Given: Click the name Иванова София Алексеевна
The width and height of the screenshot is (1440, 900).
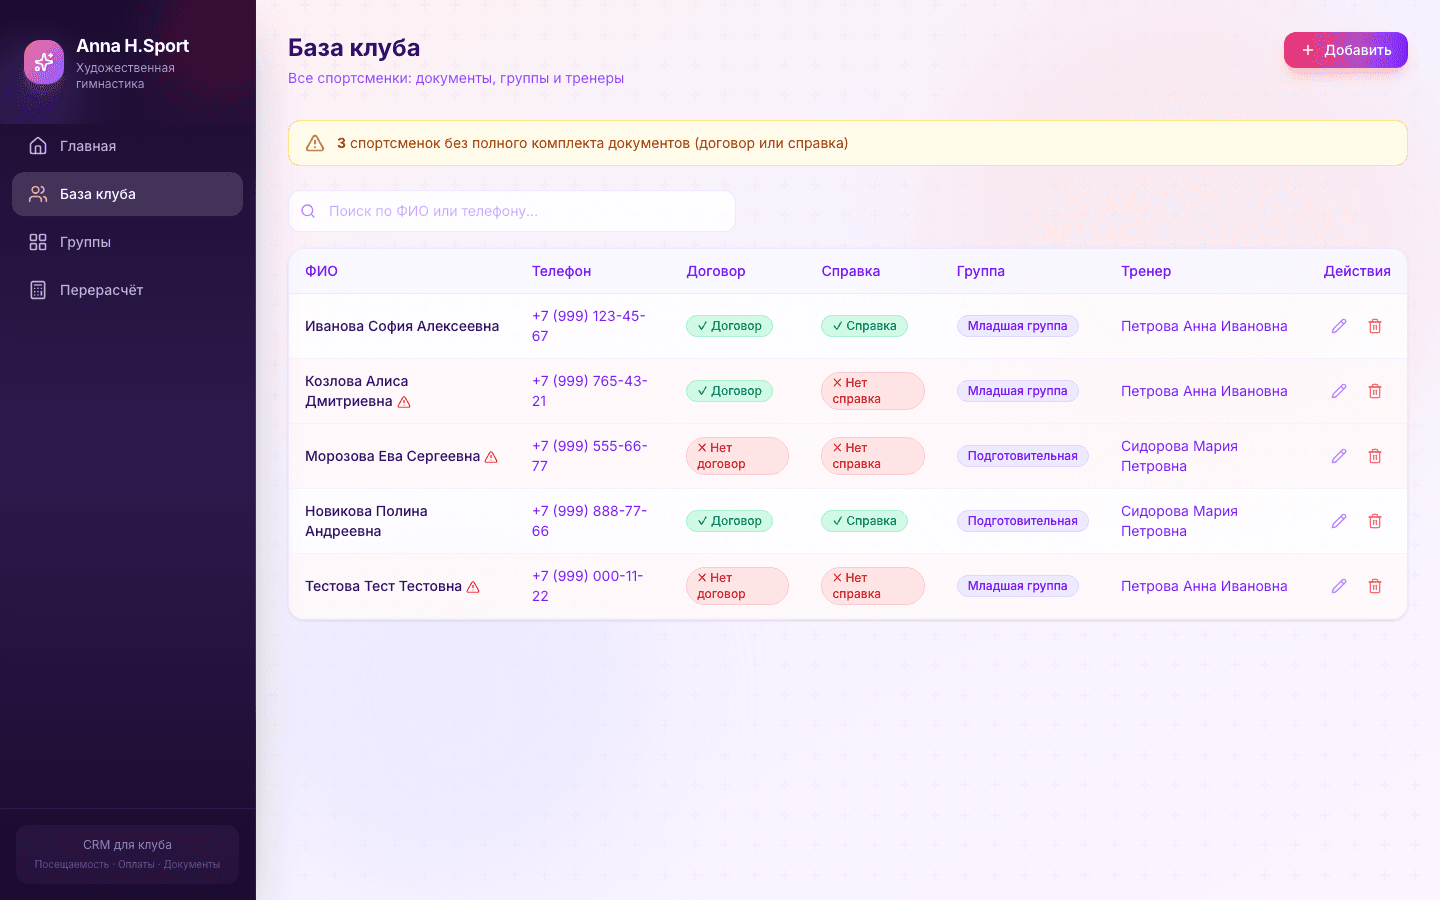Looking at the screenshot, I should (x=402, y=326).
